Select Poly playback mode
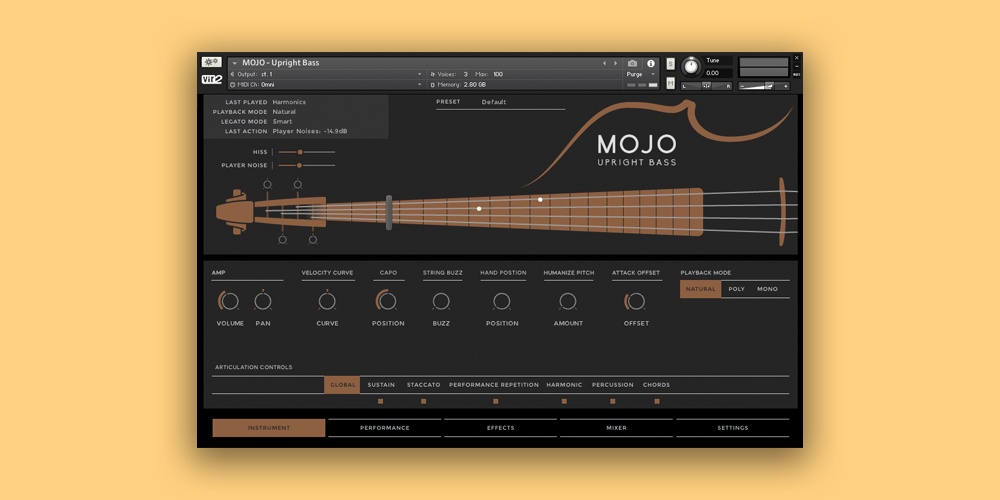Viewport: 1000px width, 500px height. click(736, 289)
